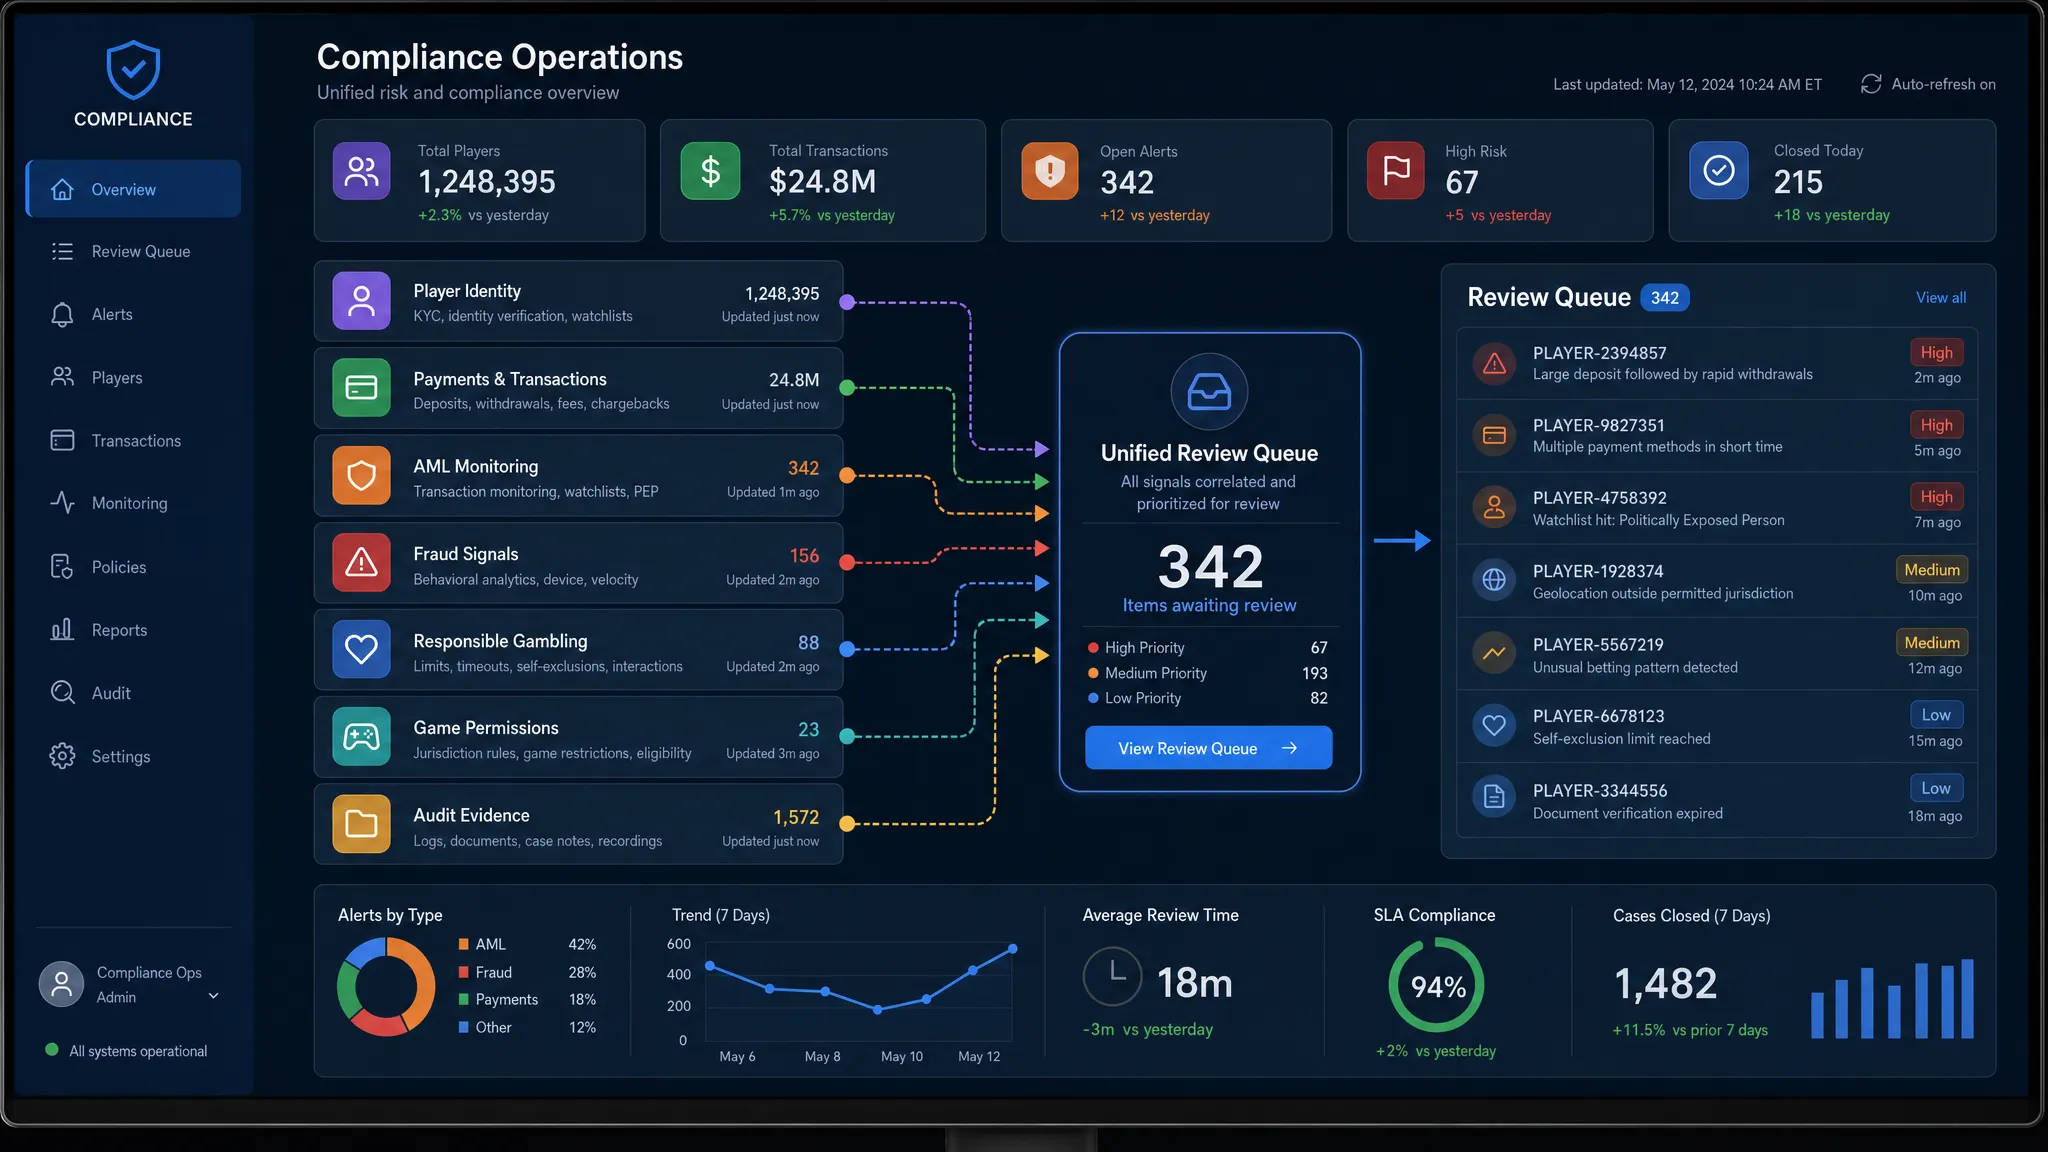This screenshot has height=1152, width=2048.
Task: Open the Overview sidebar item
Action: point(133,189)
